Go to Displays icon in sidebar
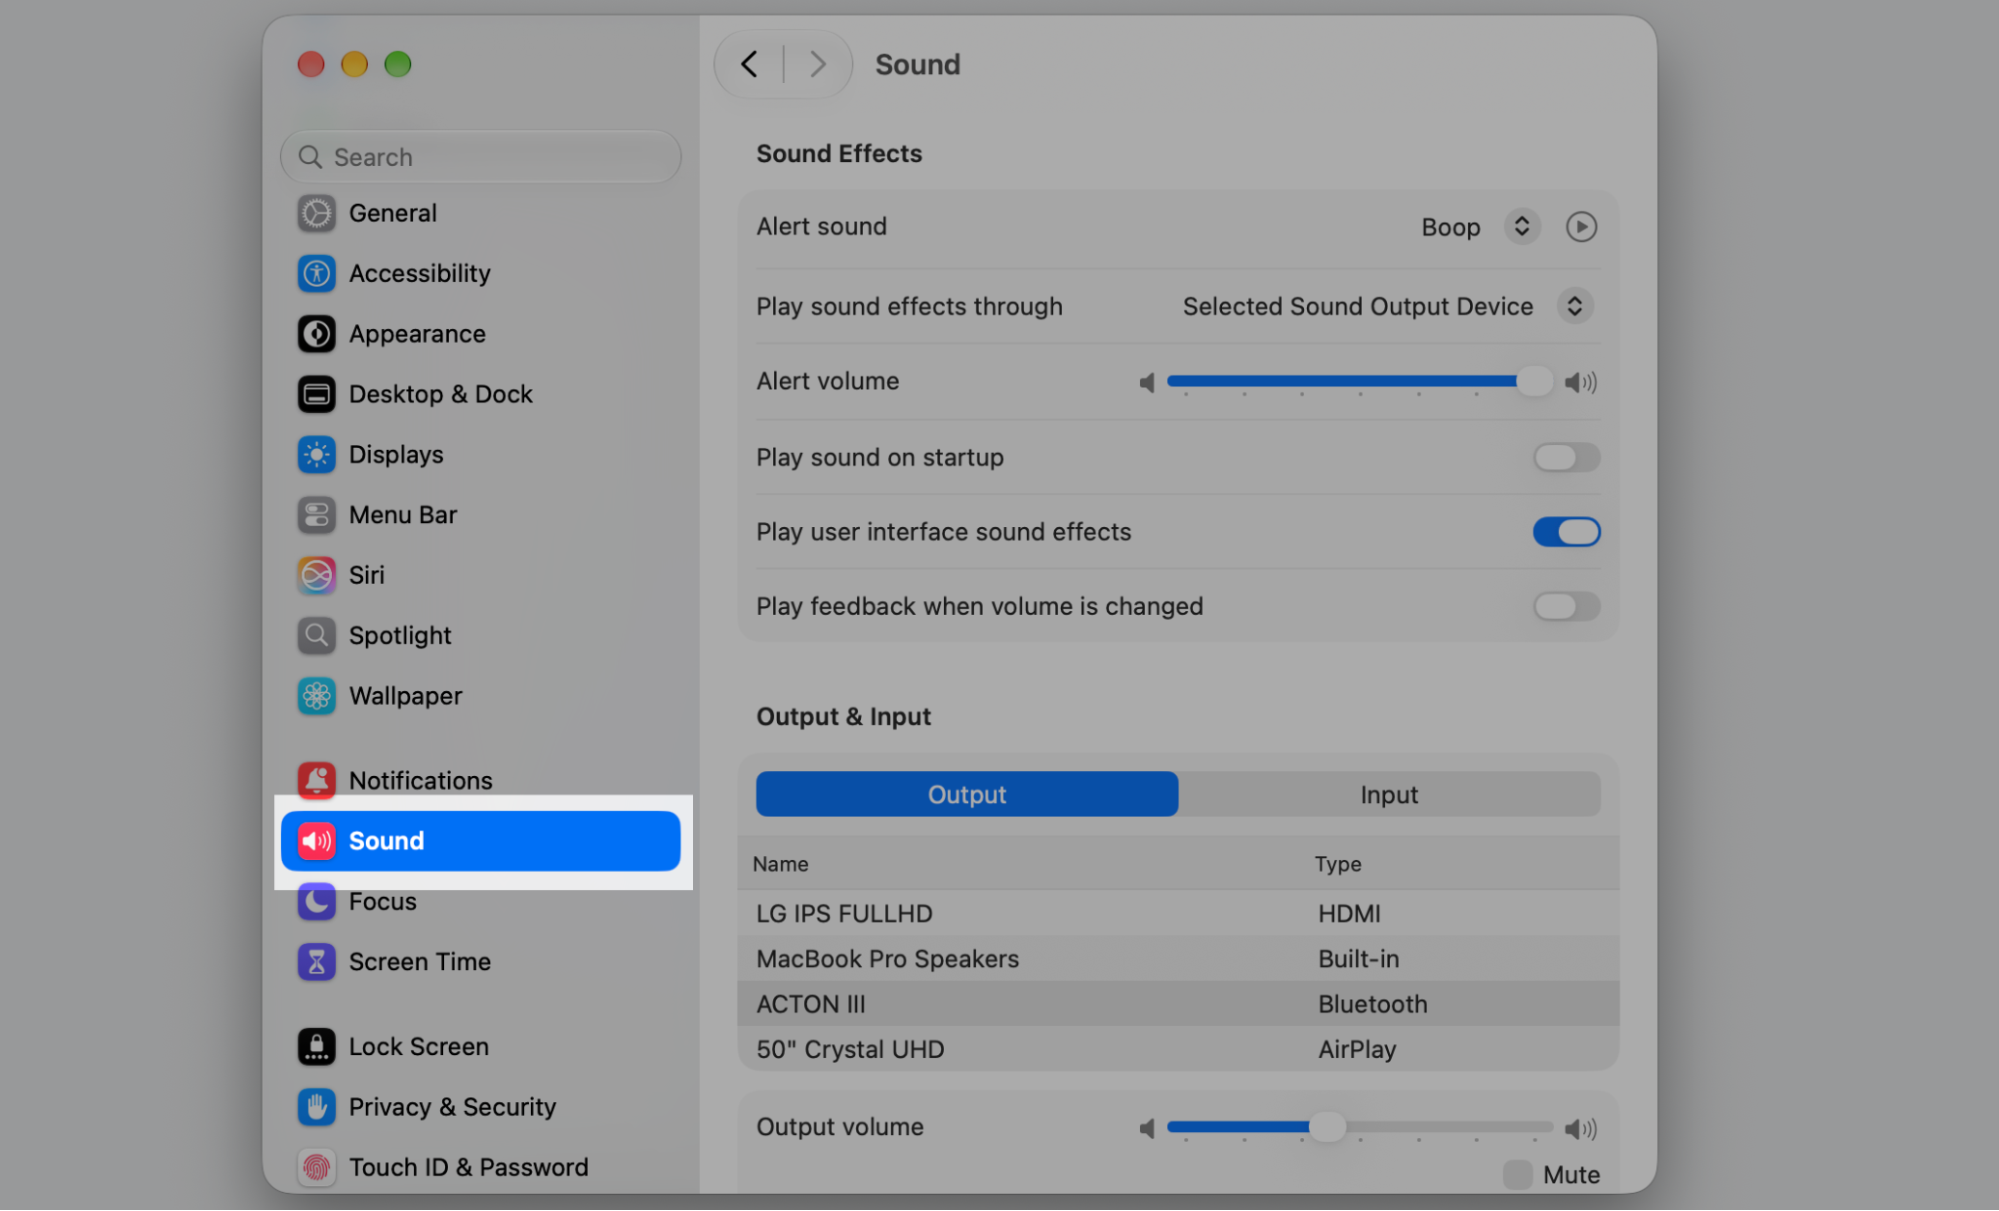 pos(316,454)
